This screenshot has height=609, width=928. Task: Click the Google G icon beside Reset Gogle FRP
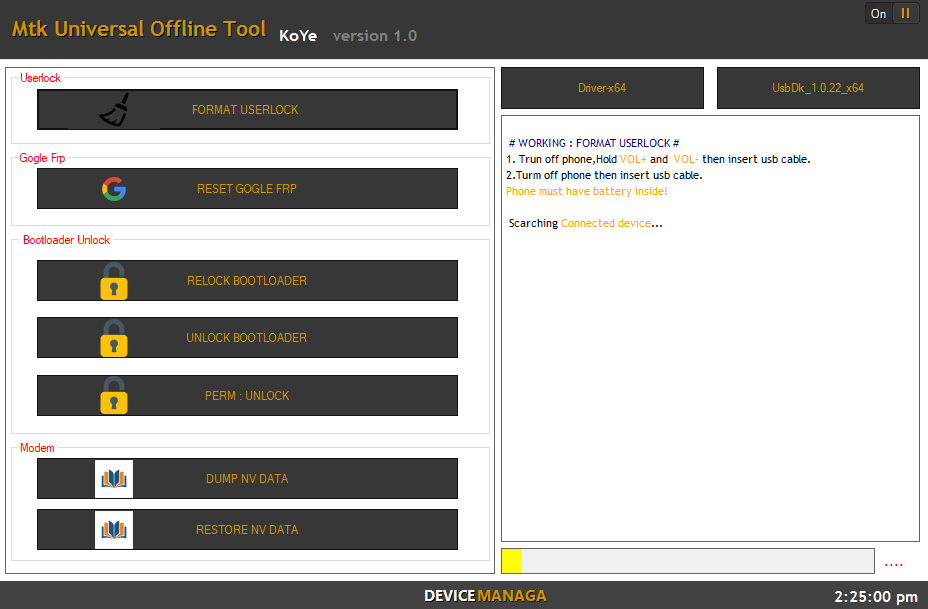pyautogui.click(x=114, y=188)
